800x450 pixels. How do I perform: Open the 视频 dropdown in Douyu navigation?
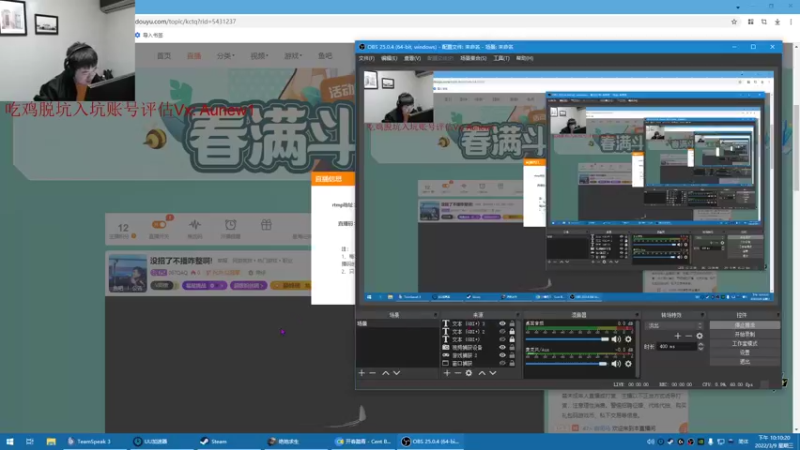259,56
